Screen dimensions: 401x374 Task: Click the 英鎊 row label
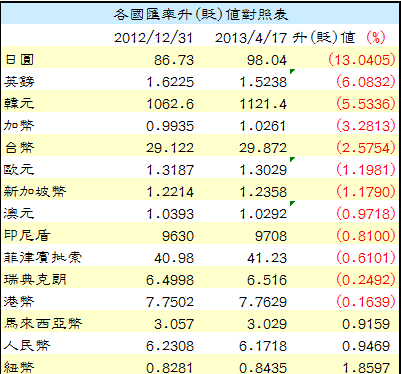tap(19, 82)
